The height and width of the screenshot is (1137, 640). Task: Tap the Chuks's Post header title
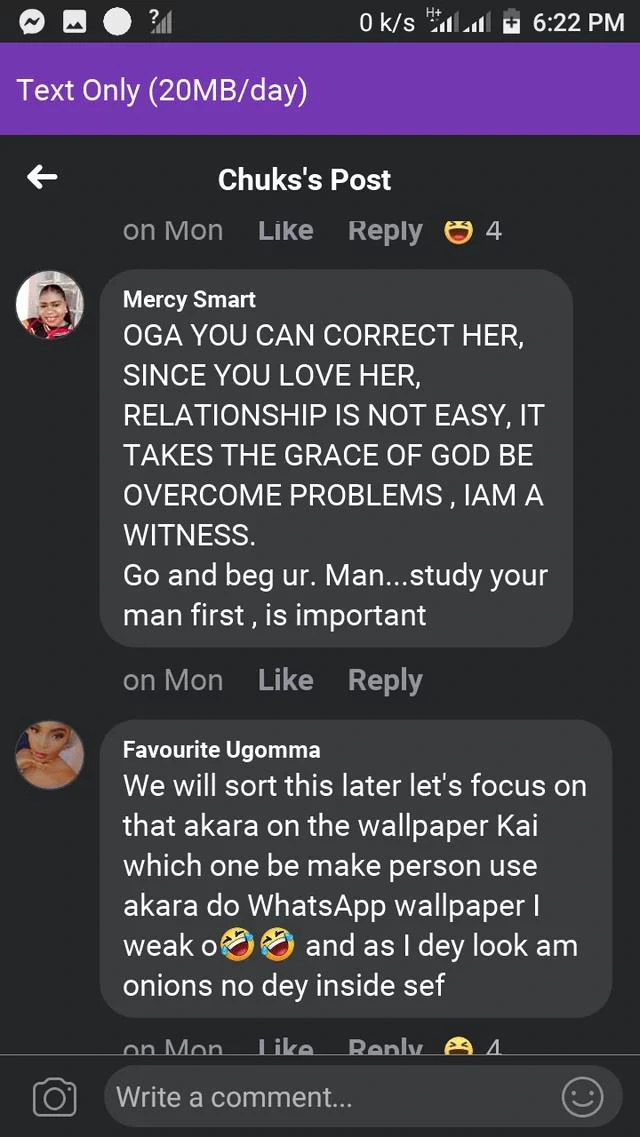pyautogui.click(x=304, y=179)
